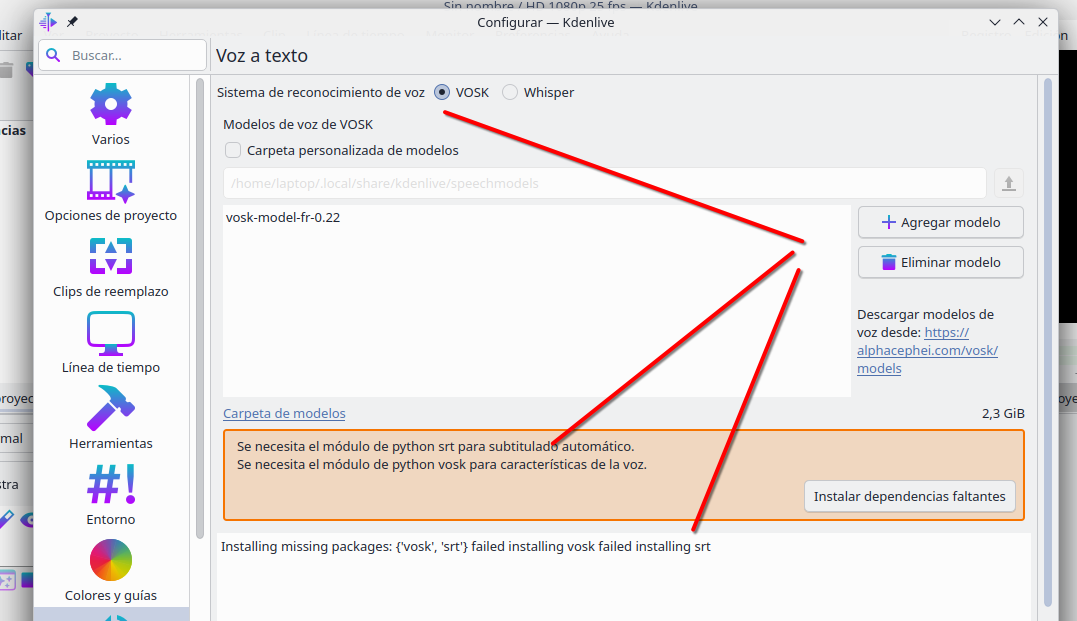Open Colores y guías settings
The width and height of the screenshot is (1077, 621).
tap(111, 571)
